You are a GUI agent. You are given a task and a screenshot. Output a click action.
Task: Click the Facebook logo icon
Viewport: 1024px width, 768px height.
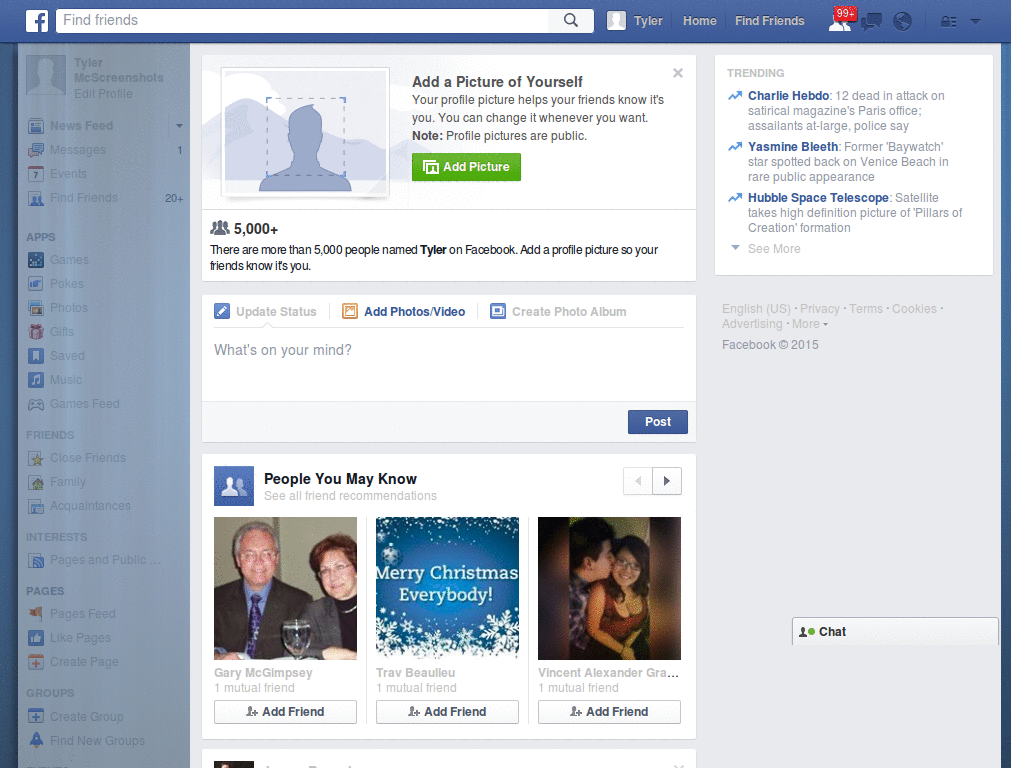click(x=37, y=21)
